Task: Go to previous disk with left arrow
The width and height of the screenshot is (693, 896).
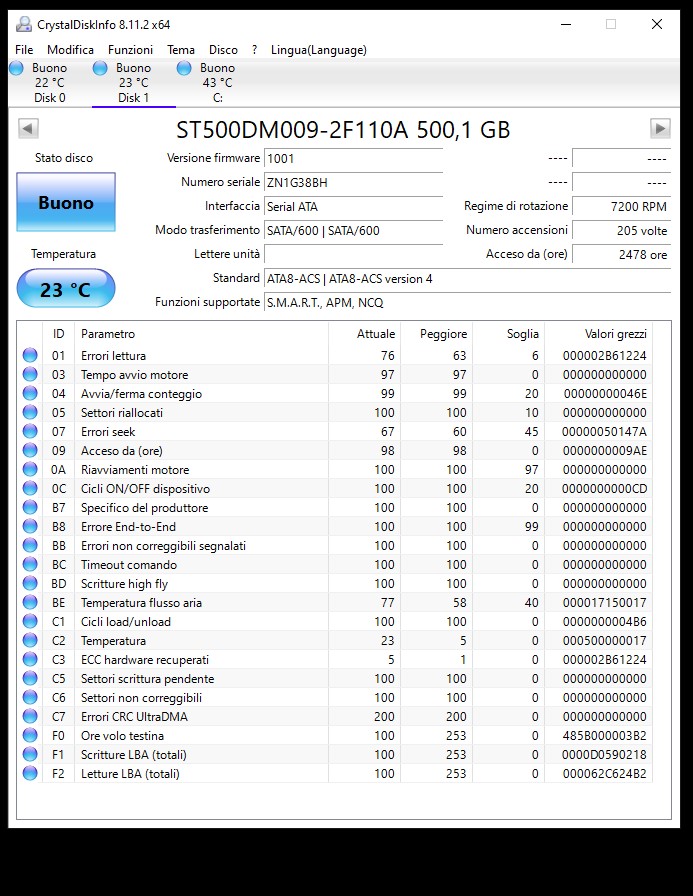Action: (x=28, y=128)
